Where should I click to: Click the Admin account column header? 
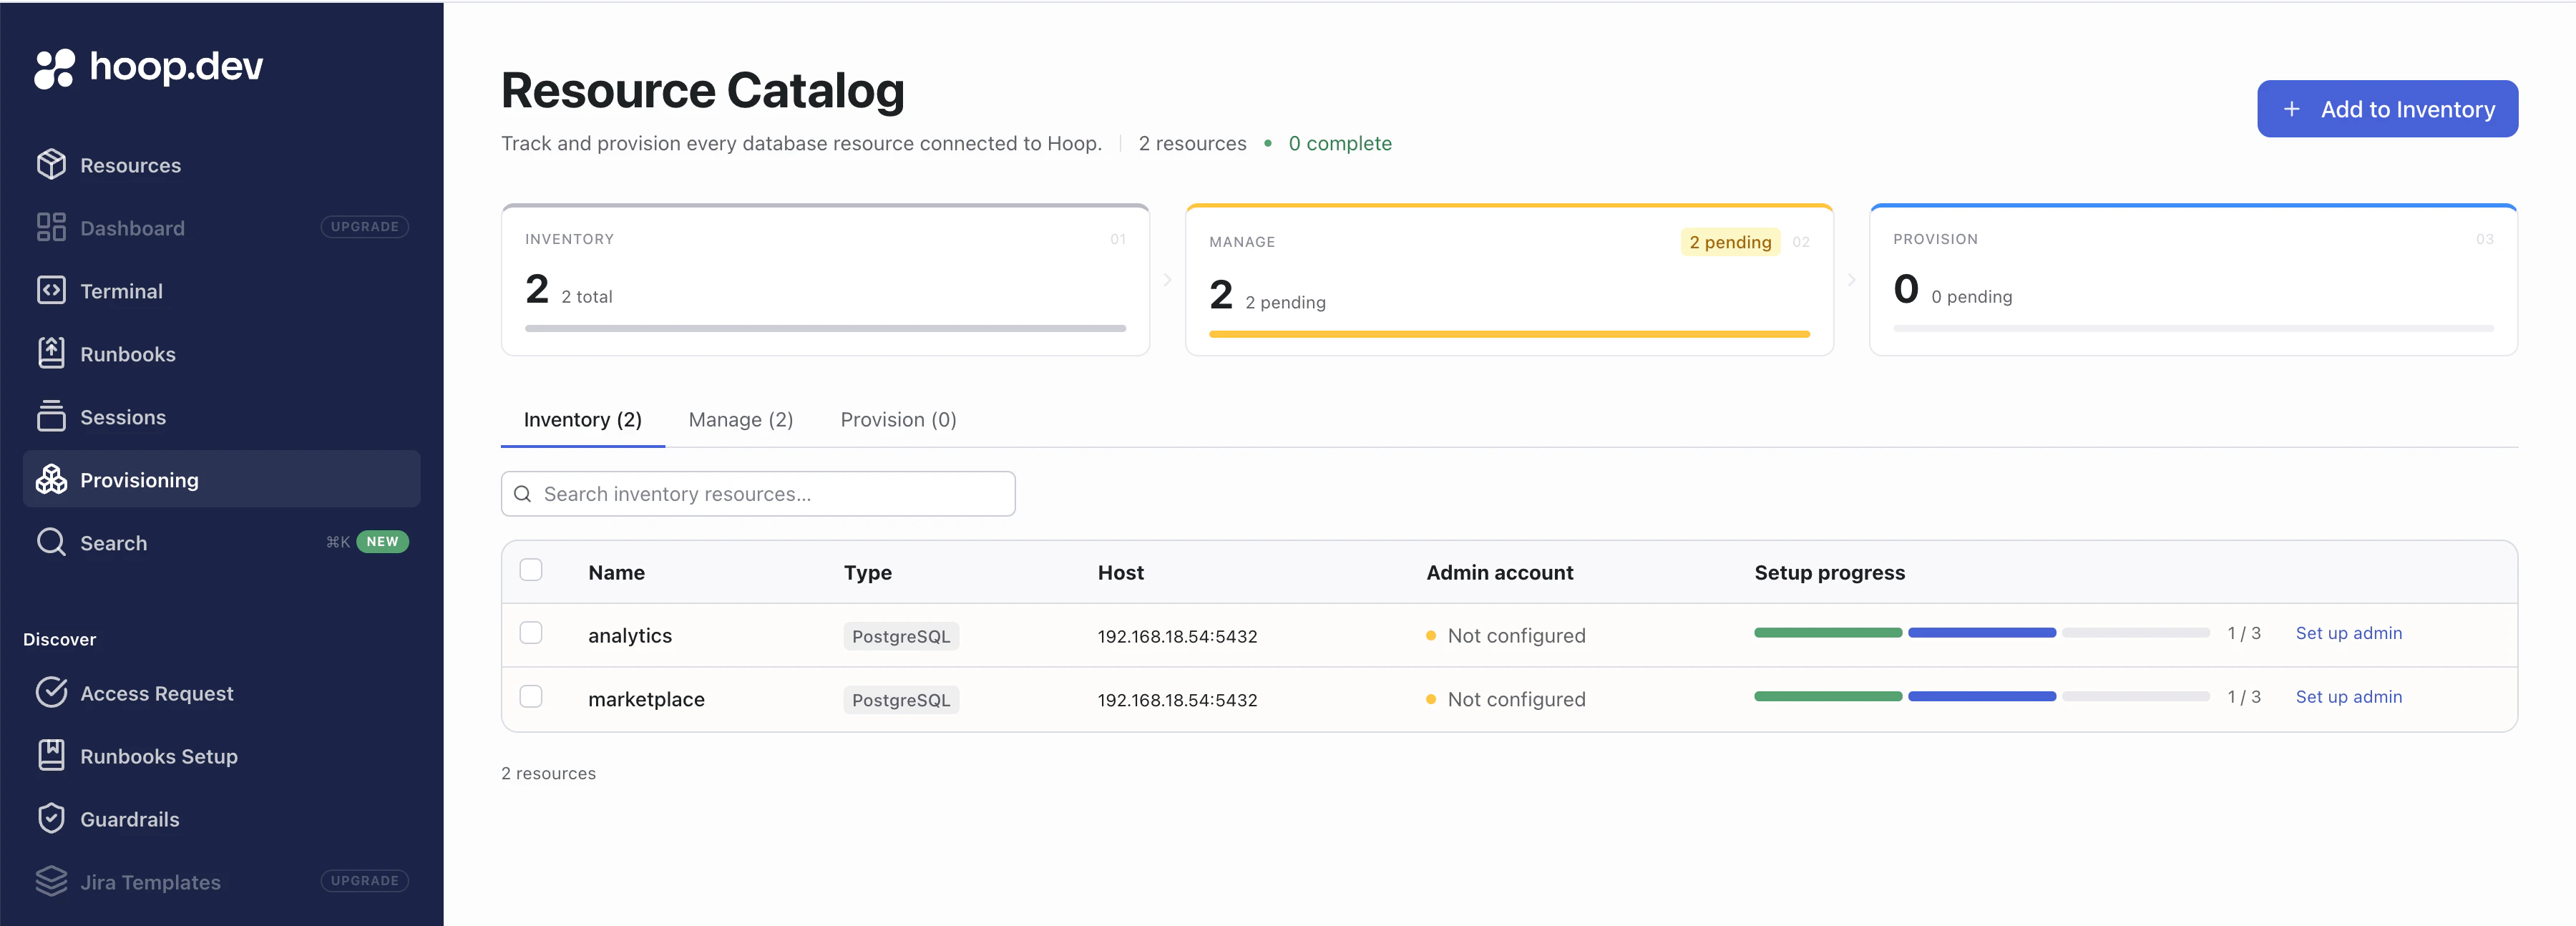click(1499, 573)
